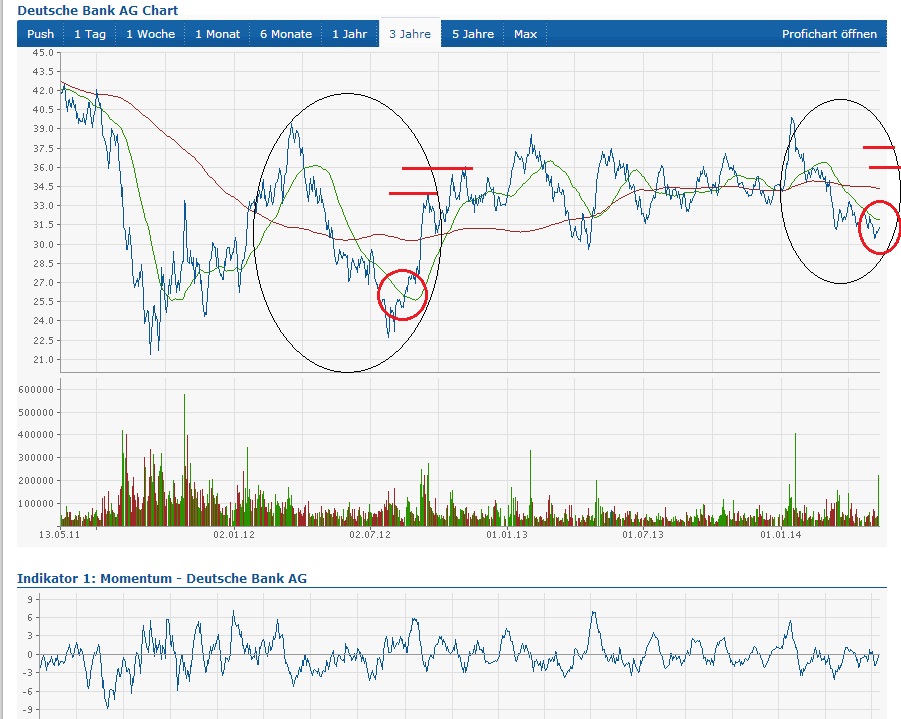Click the Indikator 1: Momentum heading

[x=162, y=578]
